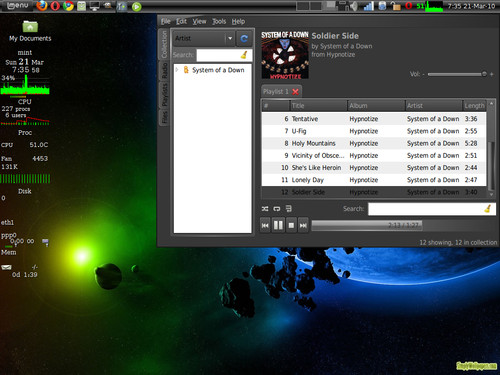This screenshot has height=375, width=500.
Task: Rescan the collection with refresh button
Action: [x=244, y=38]
